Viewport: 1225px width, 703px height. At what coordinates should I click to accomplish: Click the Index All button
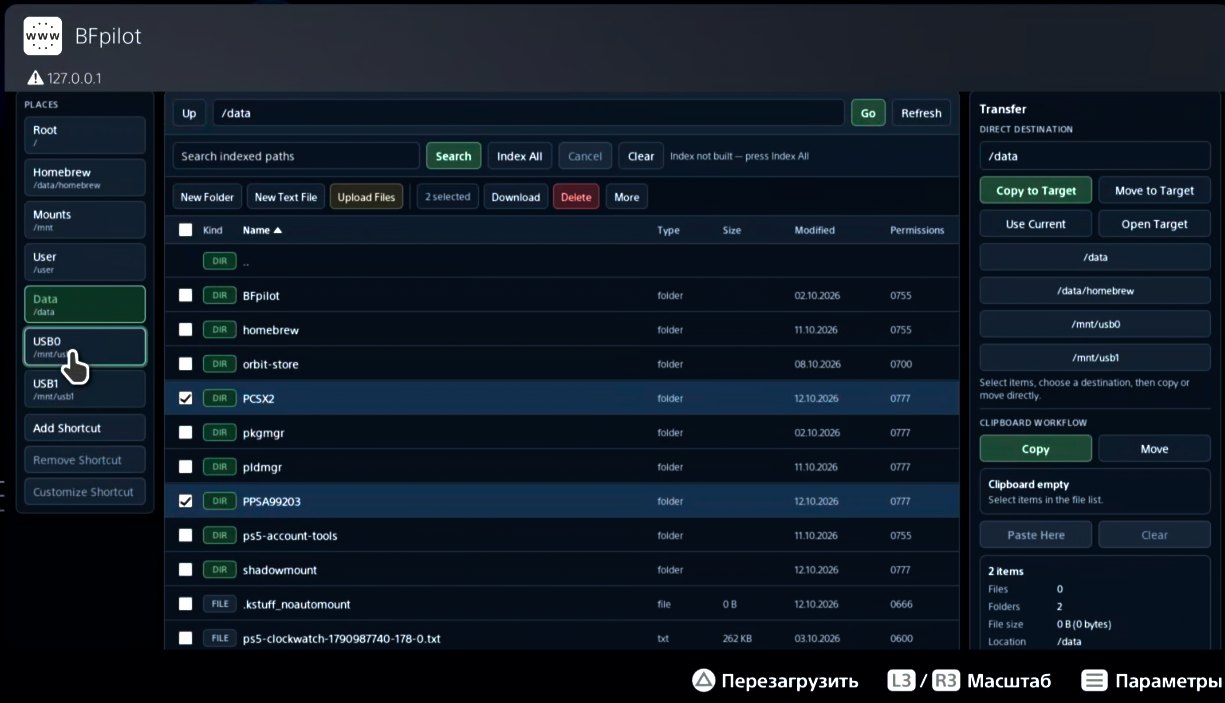tap(519, 156)
